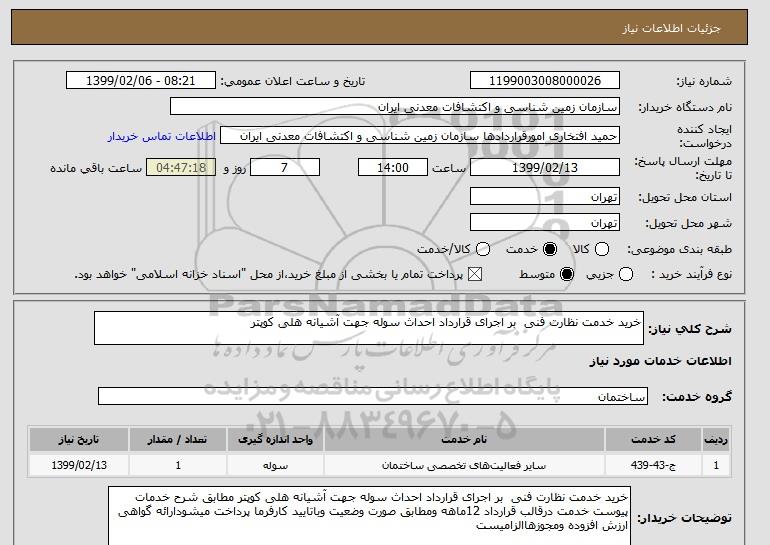770x545 pixels.
Task: Click the response deadline date 1399/02/13 field
Action: (545, 167)
